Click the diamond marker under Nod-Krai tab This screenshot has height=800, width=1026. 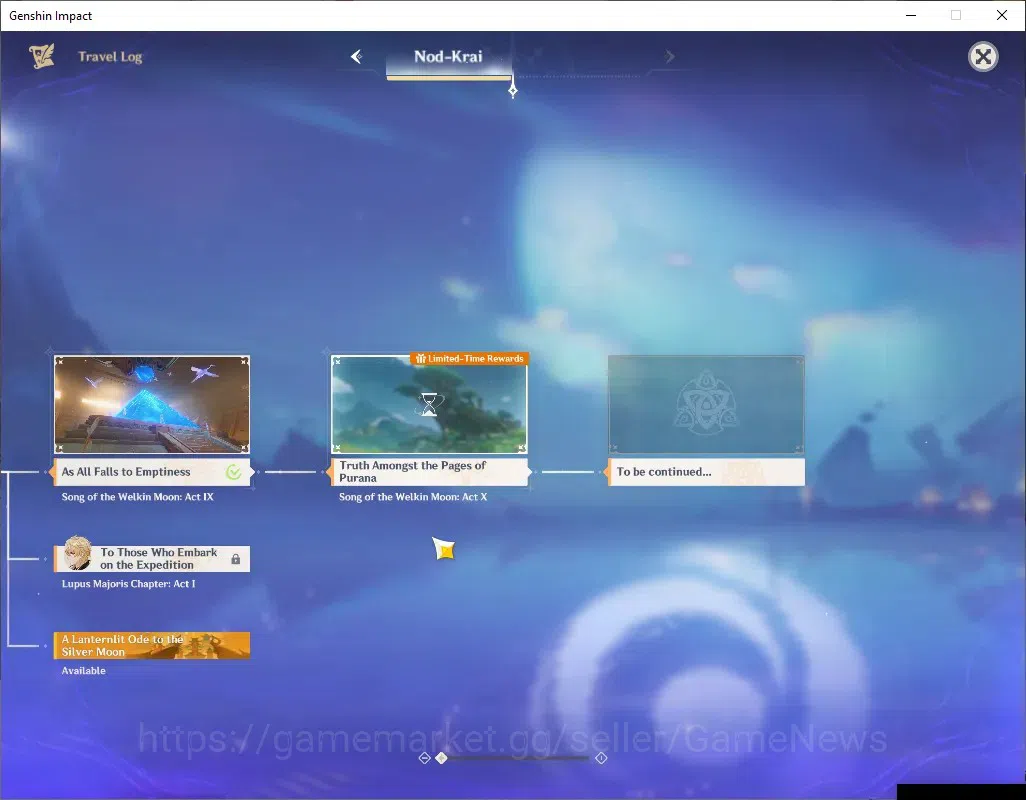[513, 90]
